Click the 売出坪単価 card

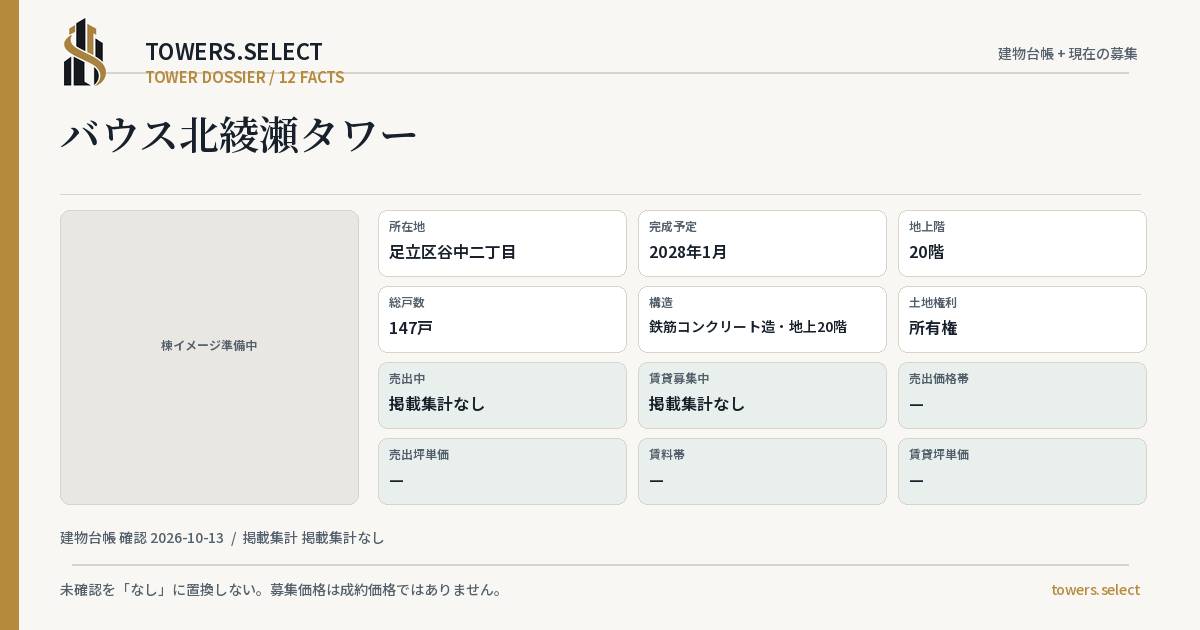coord(502,471)
